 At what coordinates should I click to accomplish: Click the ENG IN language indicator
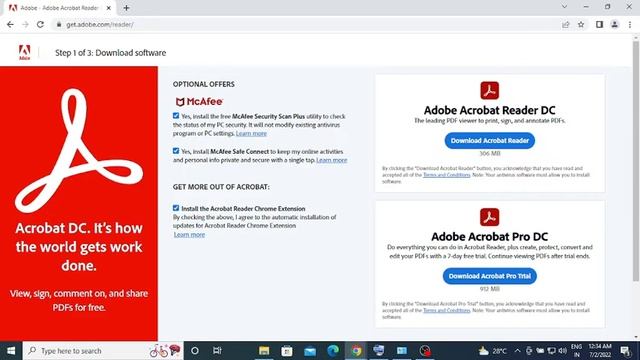[x=576, y=351]
